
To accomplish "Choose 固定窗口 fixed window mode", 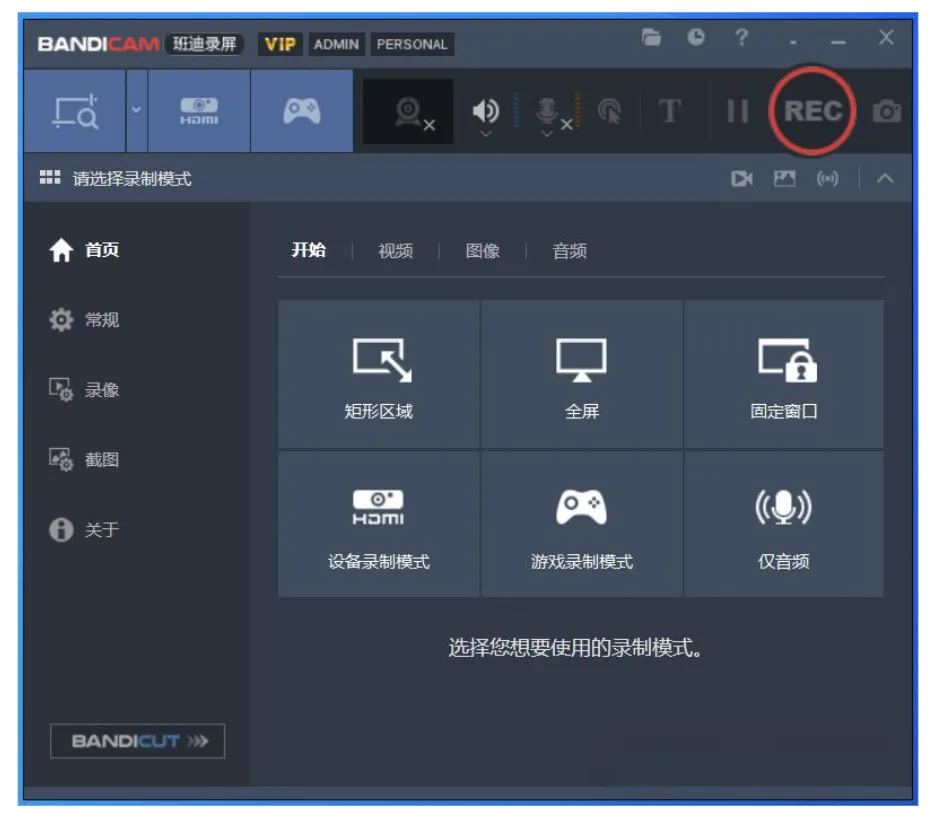I will 784,374.
